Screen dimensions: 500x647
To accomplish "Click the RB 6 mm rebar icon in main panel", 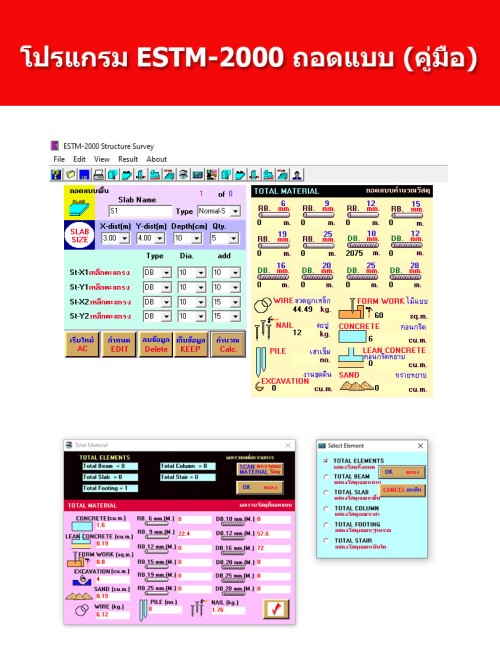I will click(x=274, y=215).
